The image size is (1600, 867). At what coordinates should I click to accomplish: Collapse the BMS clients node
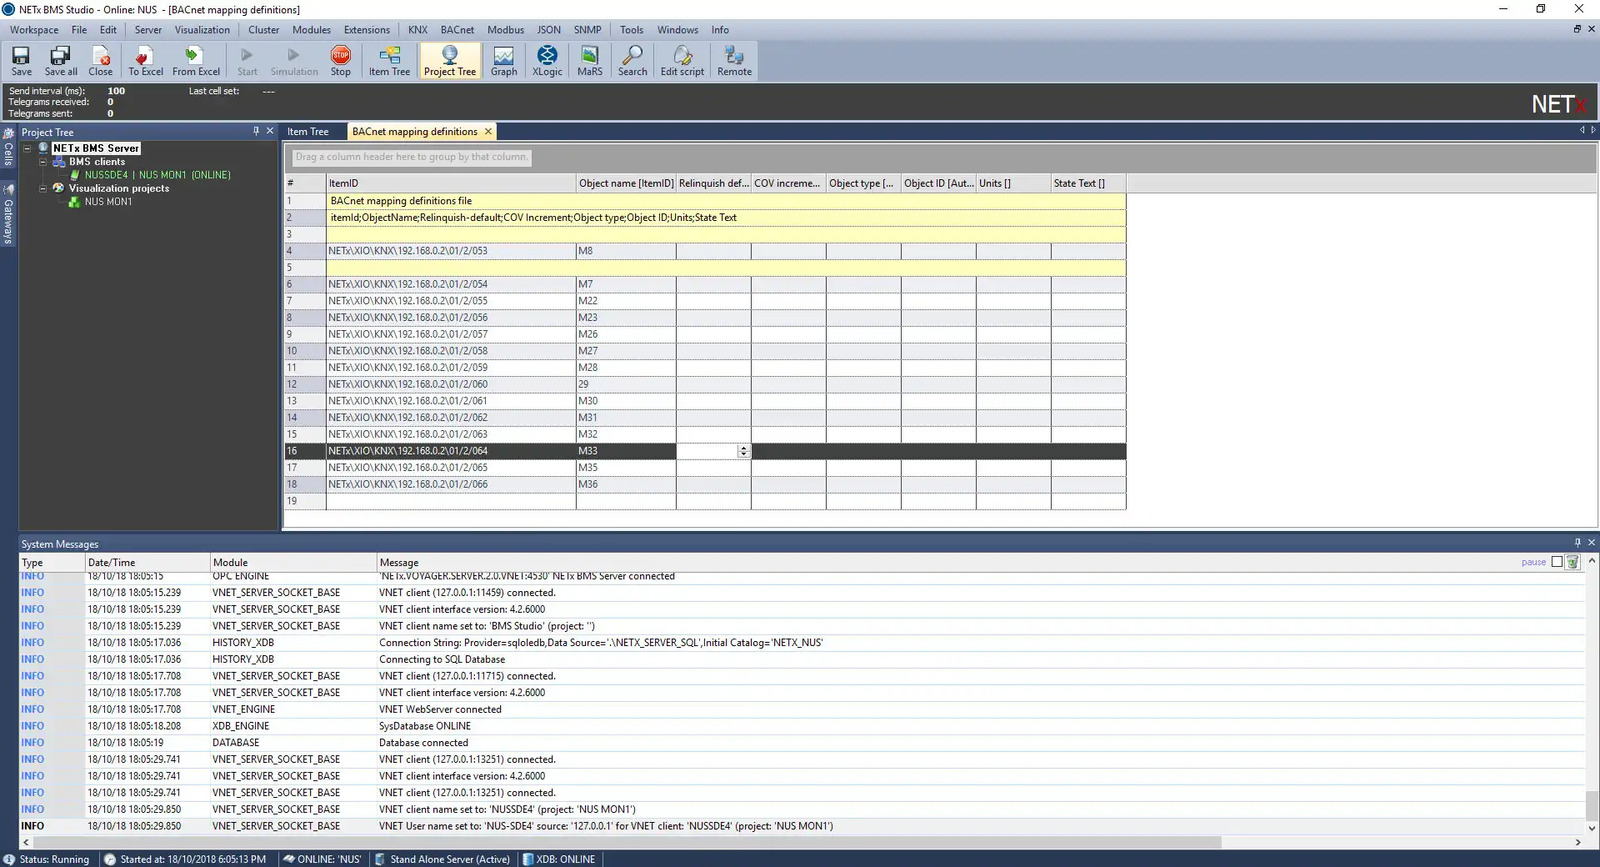click(x=43, y=162)
